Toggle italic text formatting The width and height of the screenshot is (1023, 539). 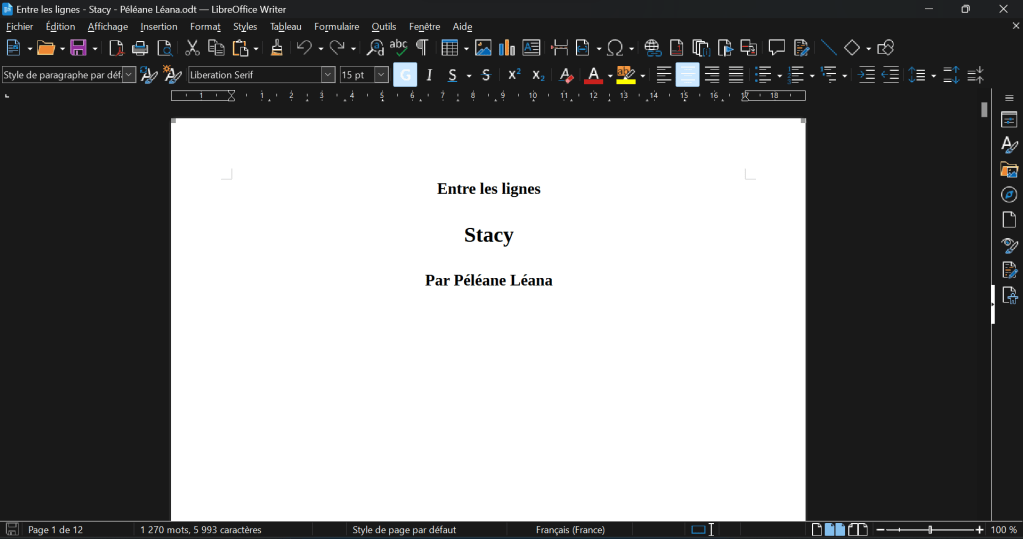(x=429, y=75)
